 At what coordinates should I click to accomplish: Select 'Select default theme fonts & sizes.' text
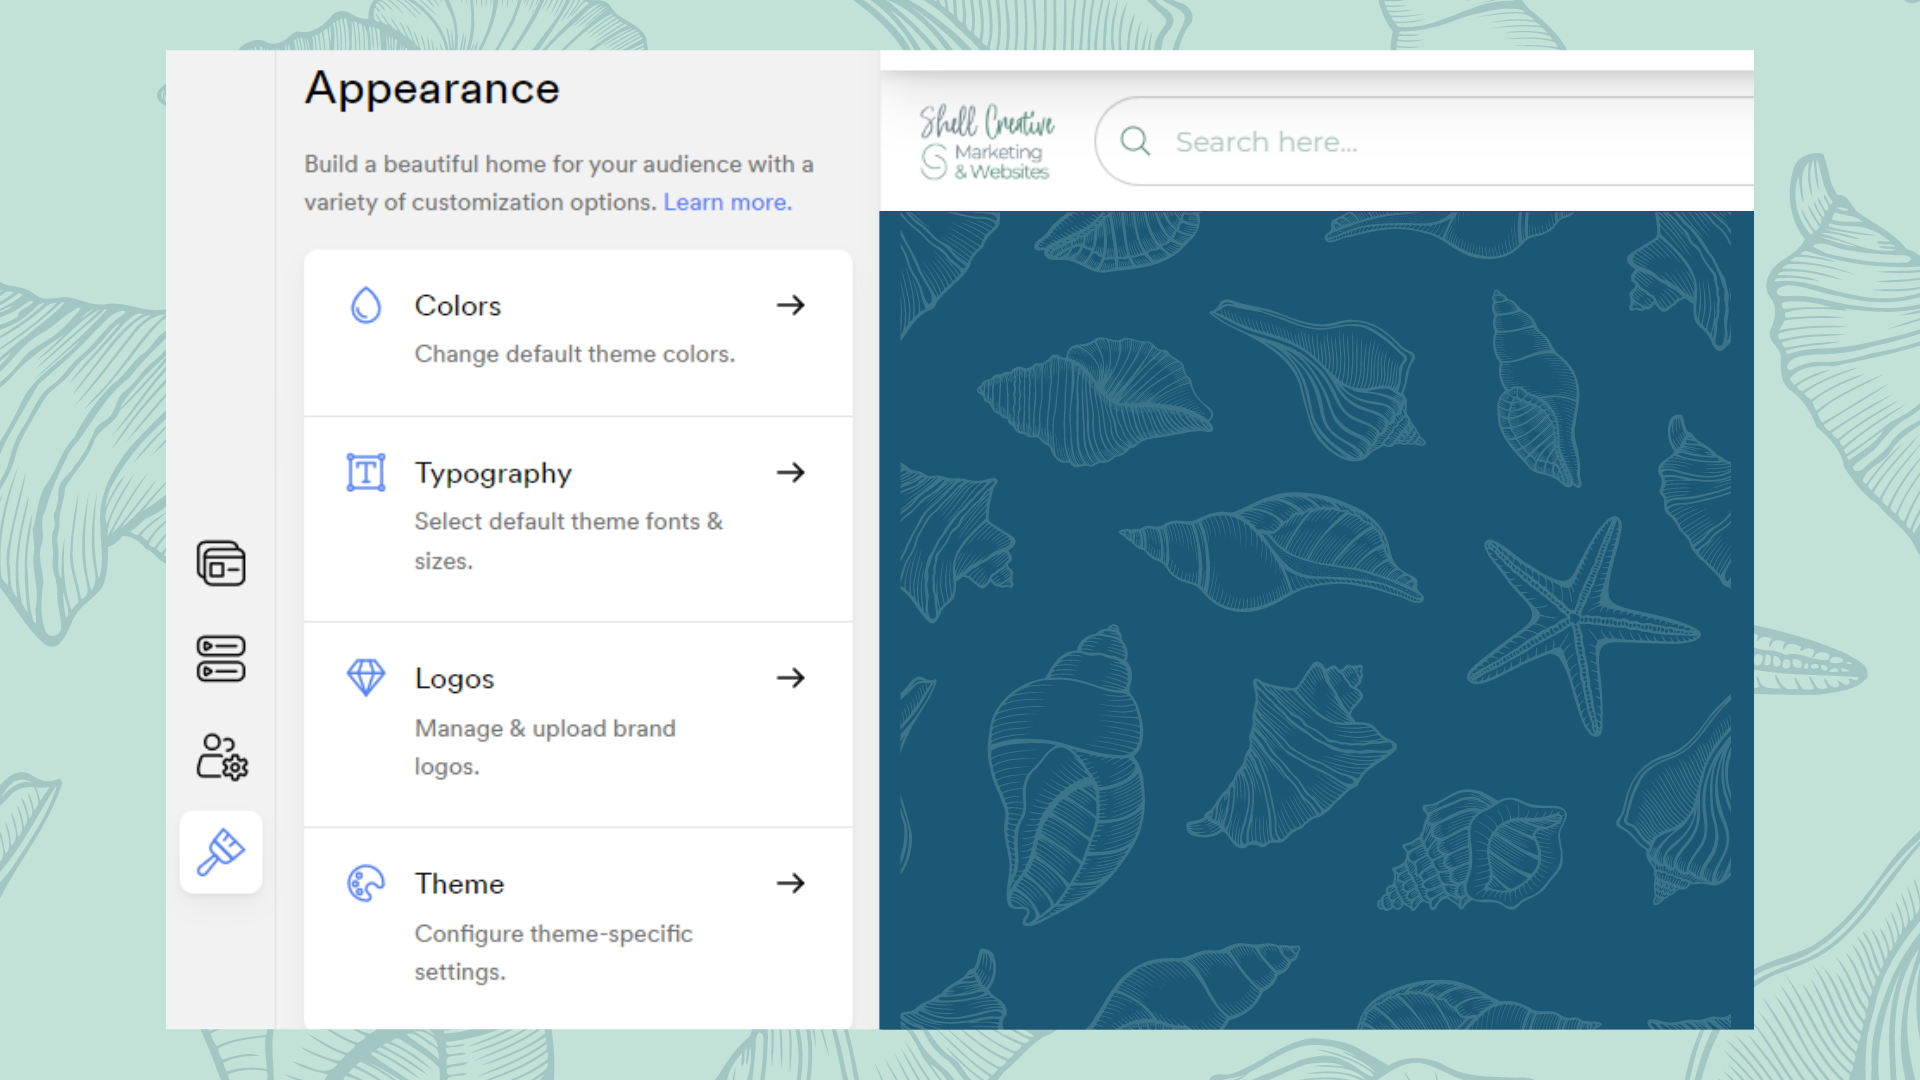(x=568, y=541)
